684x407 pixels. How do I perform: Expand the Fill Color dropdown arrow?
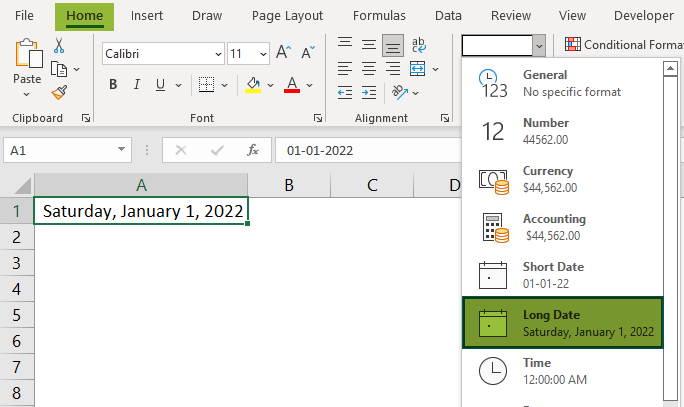270,85
